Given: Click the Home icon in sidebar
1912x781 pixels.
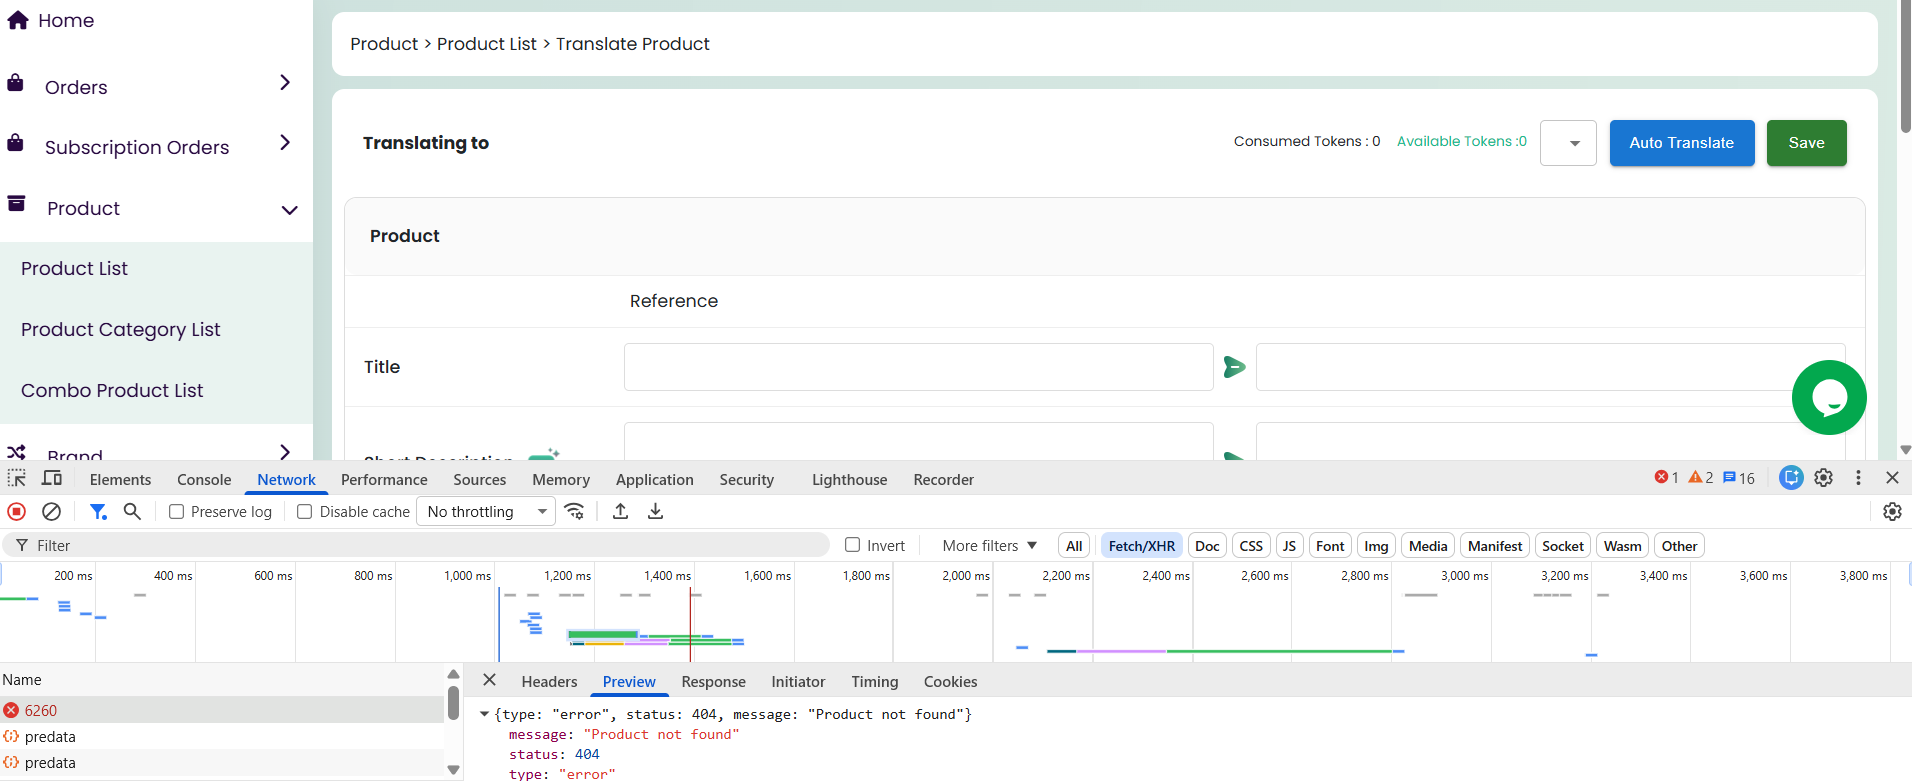Looking at the screenshot, I should coord(17,20).
